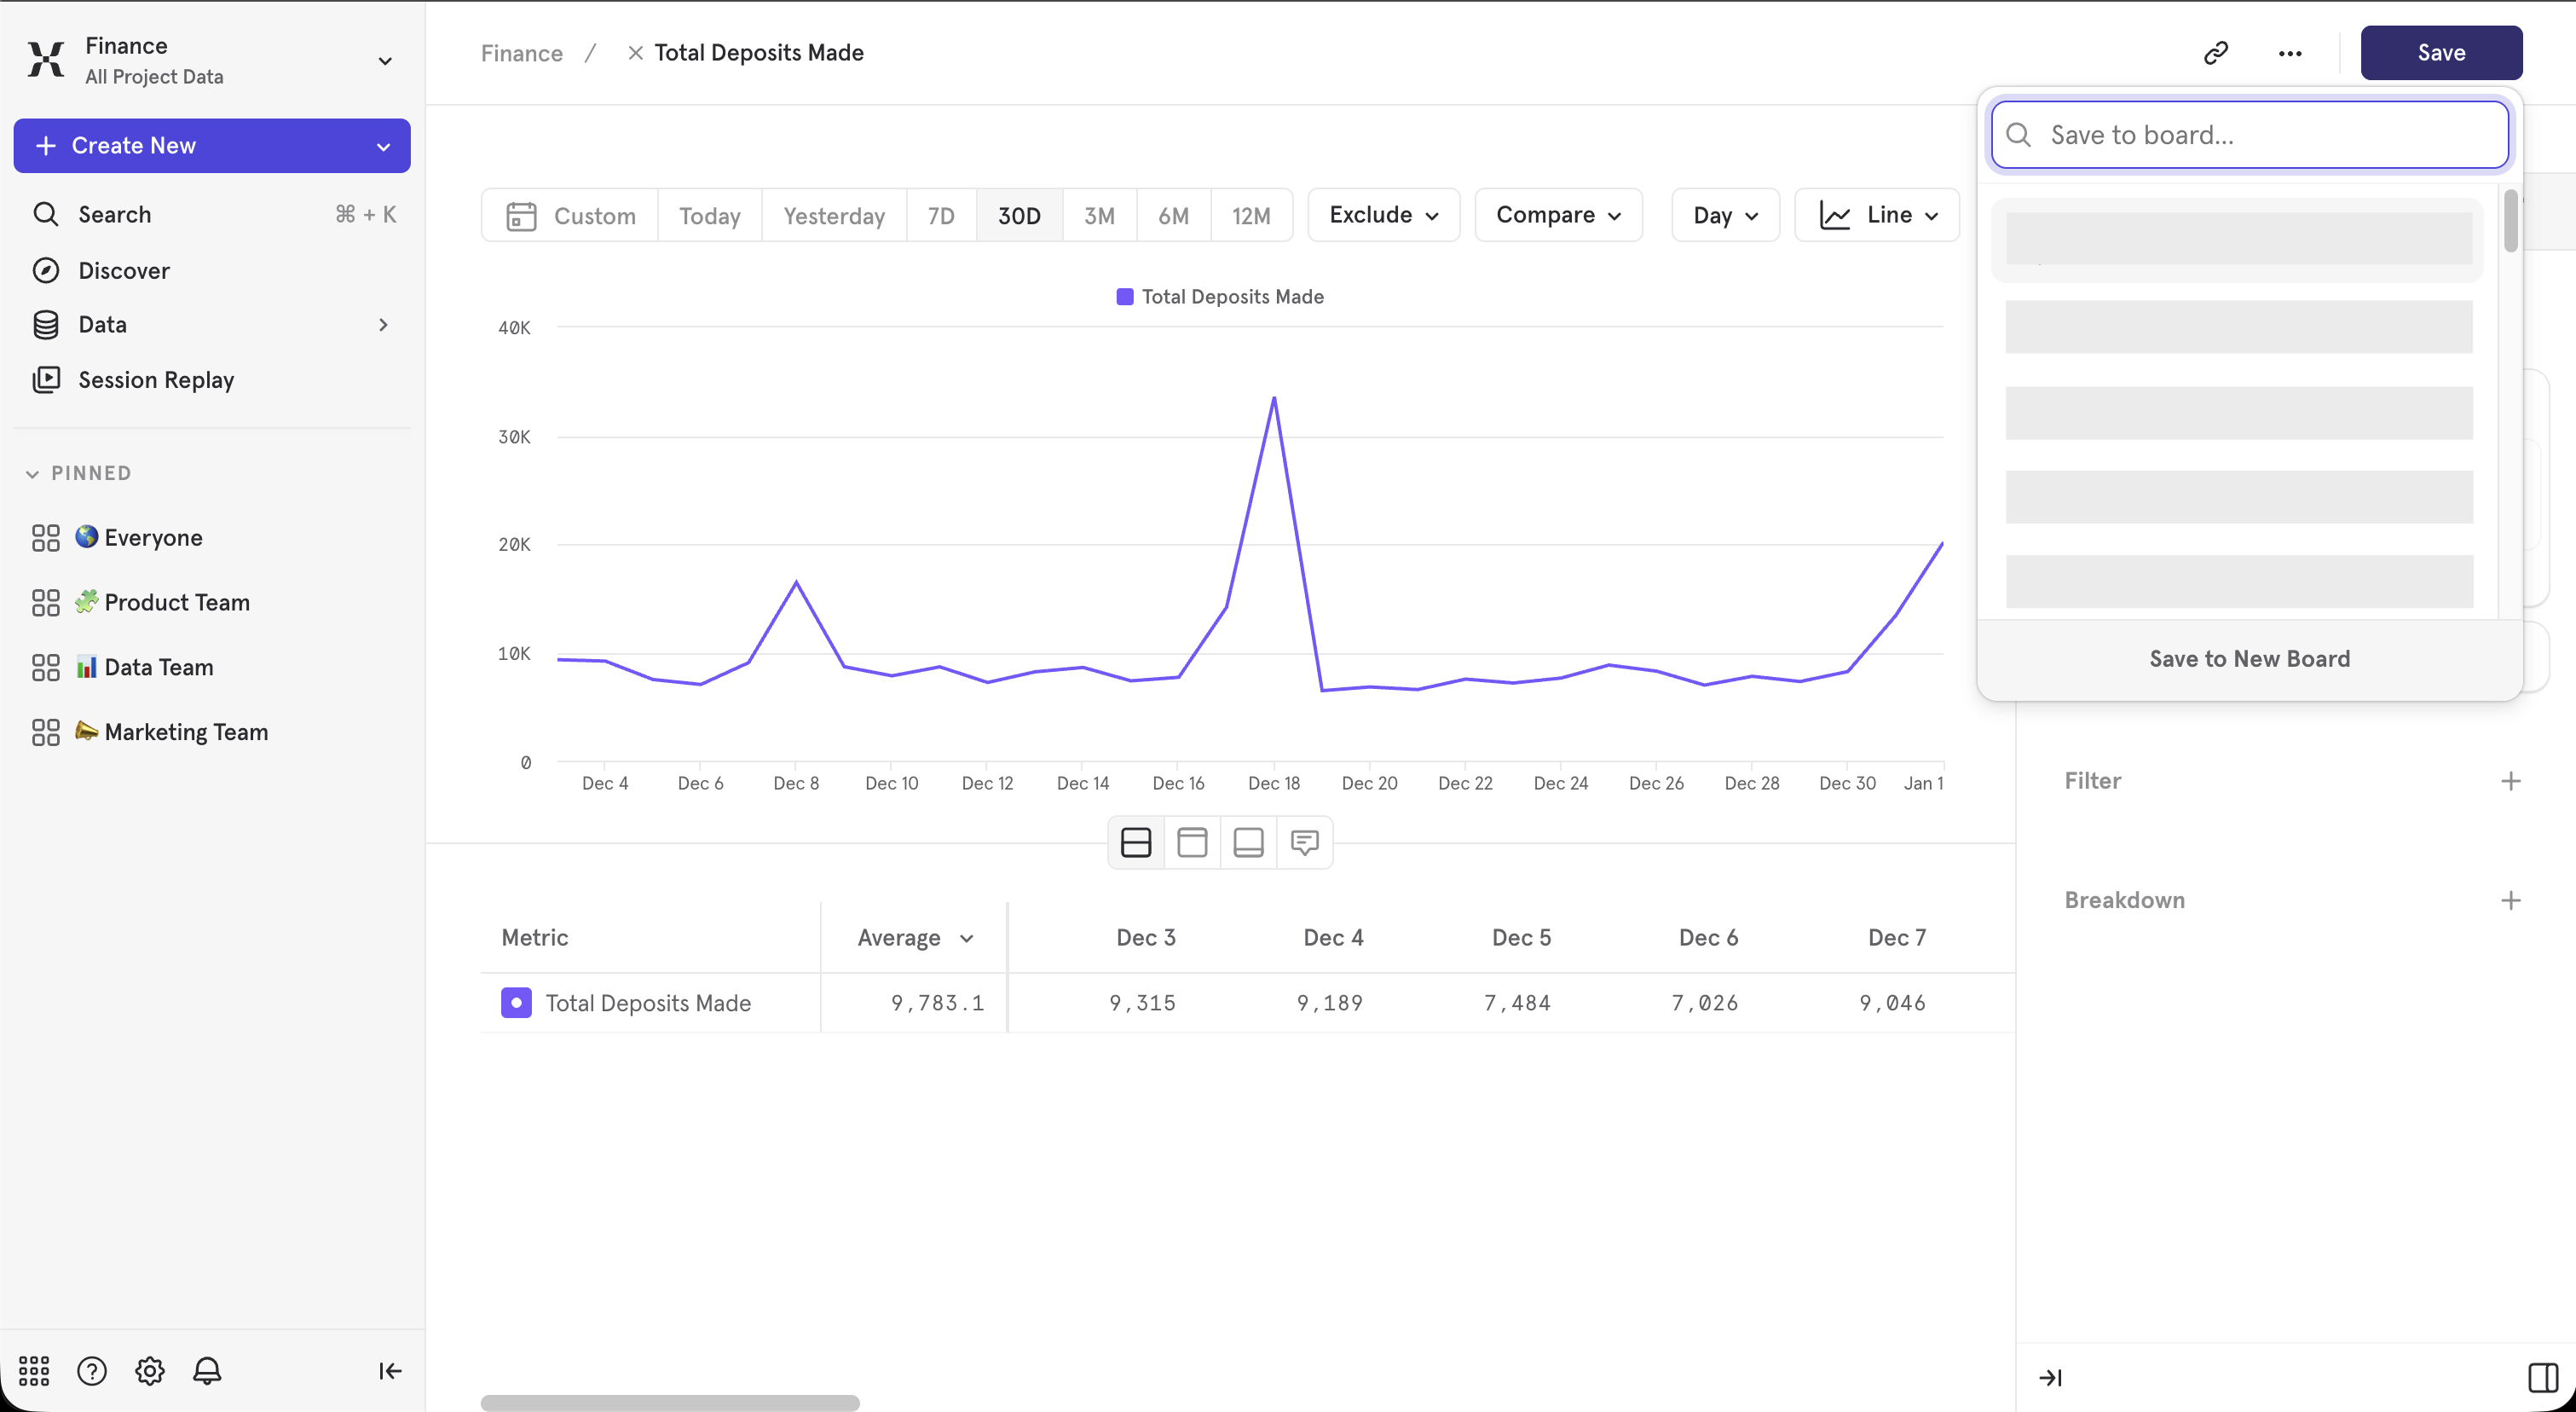Click the Data Team board grid icon
The image size is (2576, 1412).
coord(46,667)
